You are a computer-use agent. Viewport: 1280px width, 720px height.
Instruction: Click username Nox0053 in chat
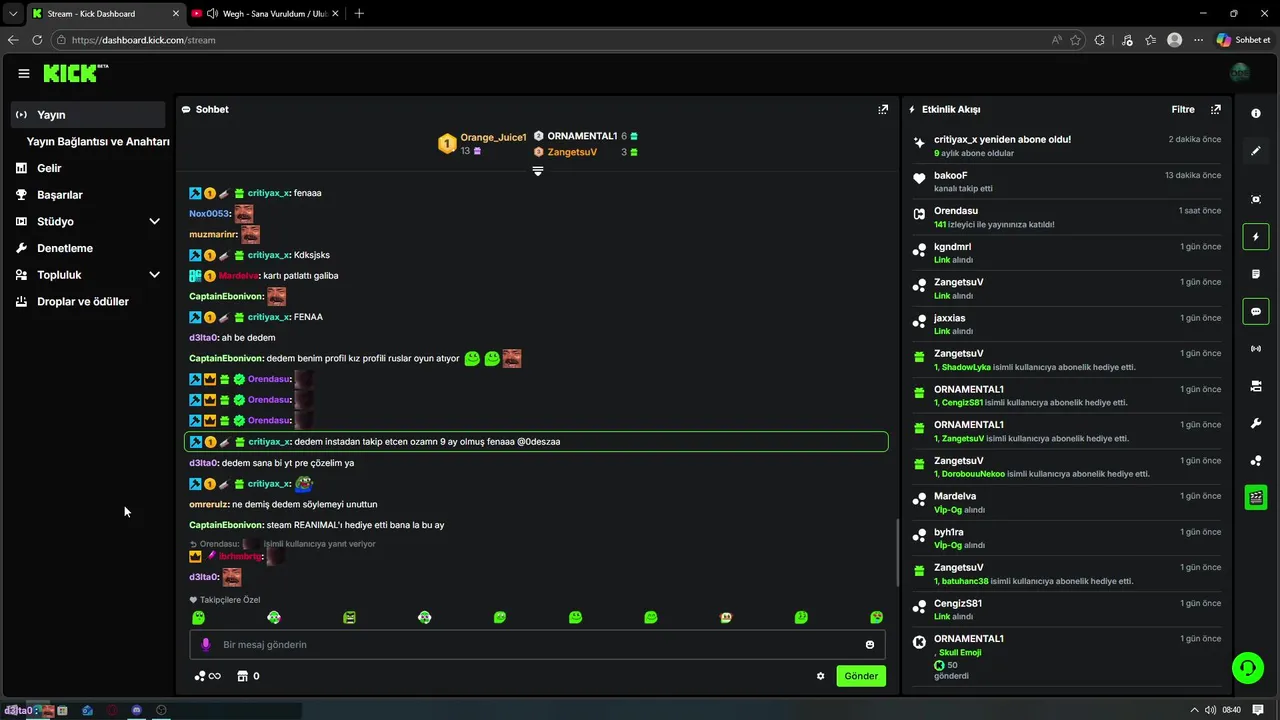[209, 214]
